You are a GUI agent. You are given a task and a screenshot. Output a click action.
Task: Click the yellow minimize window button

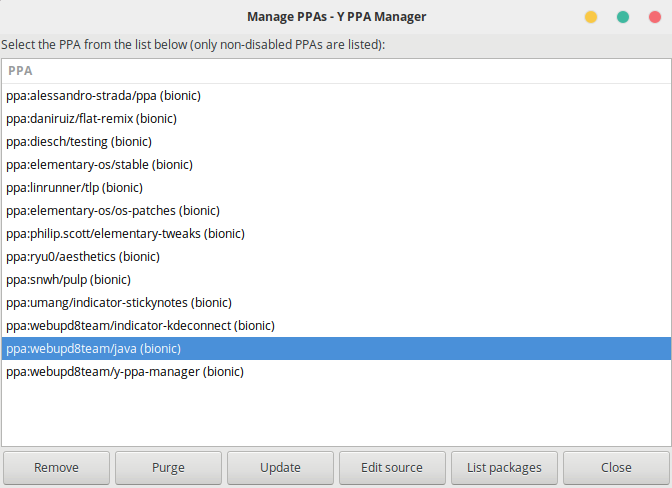point(591,17)
